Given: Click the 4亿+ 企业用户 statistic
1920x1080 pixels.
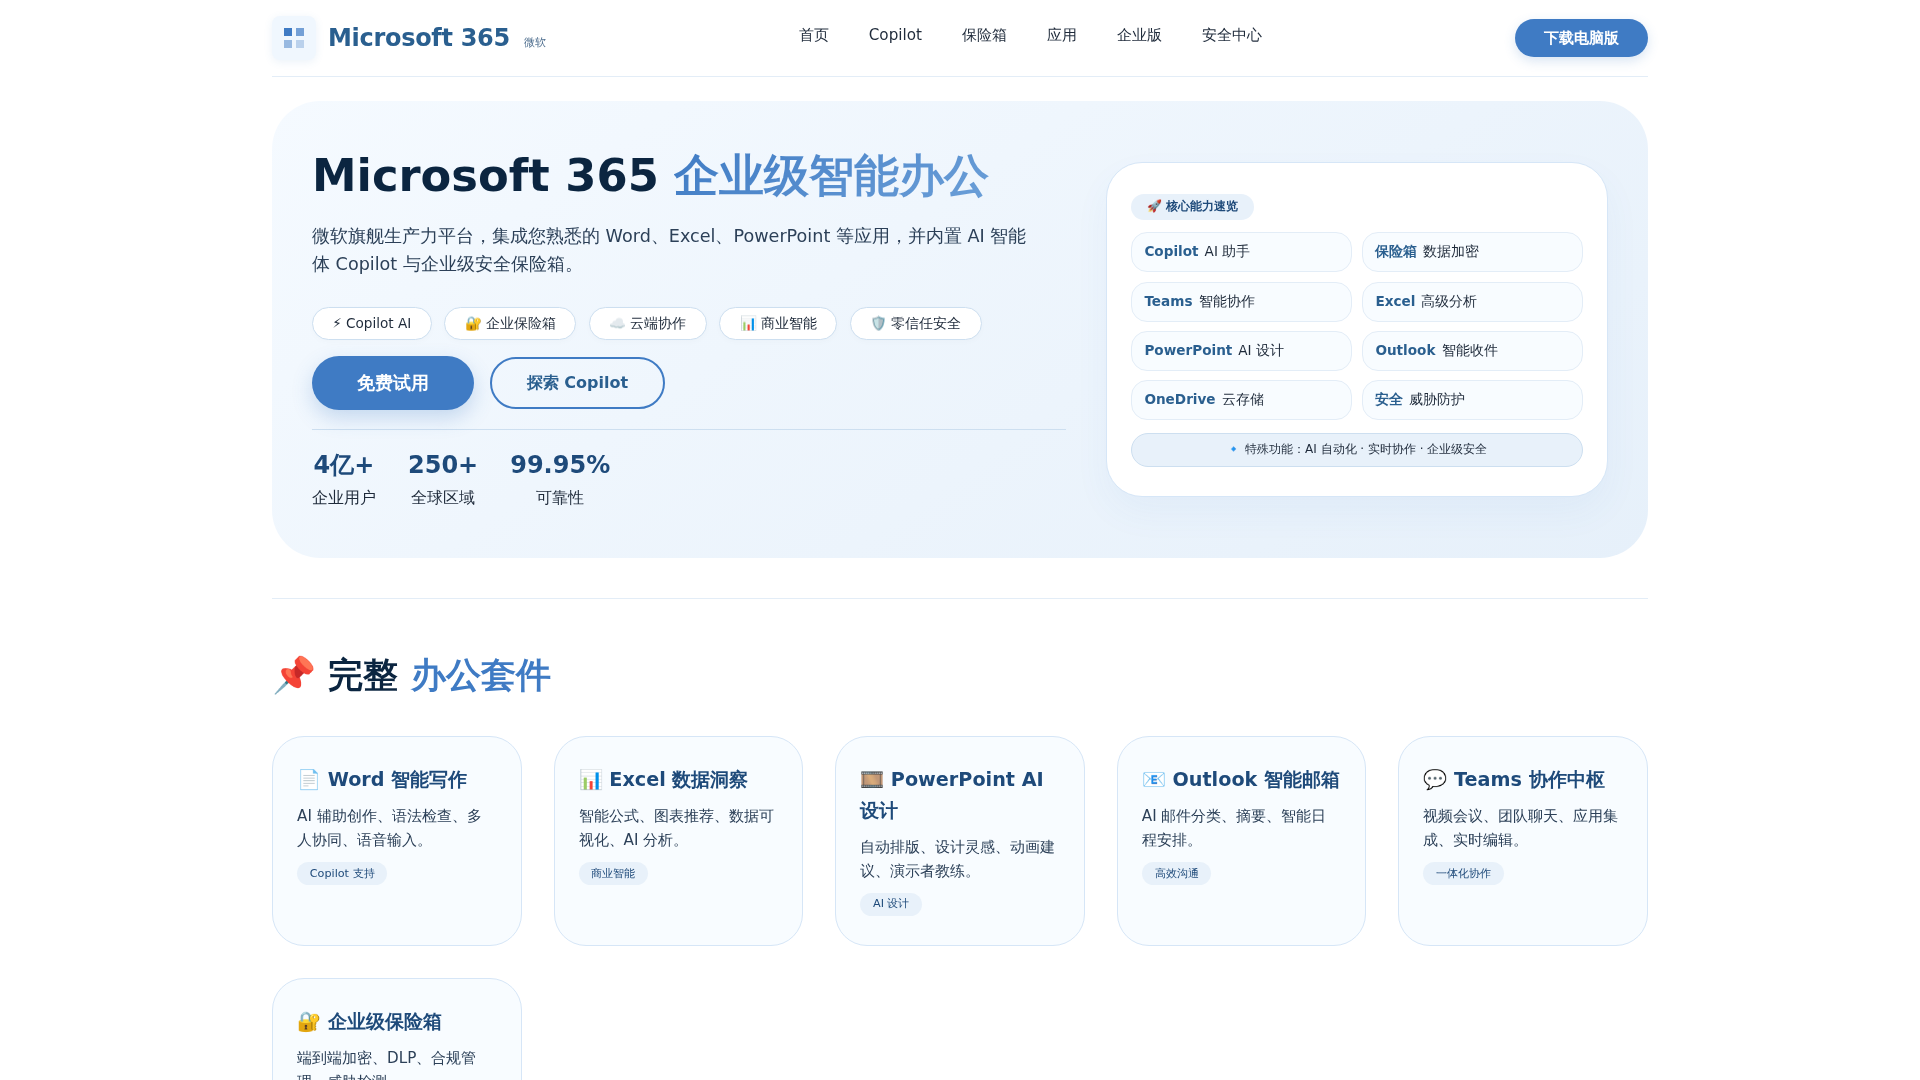Looking at the screenshot, I should tap(344, 480).
